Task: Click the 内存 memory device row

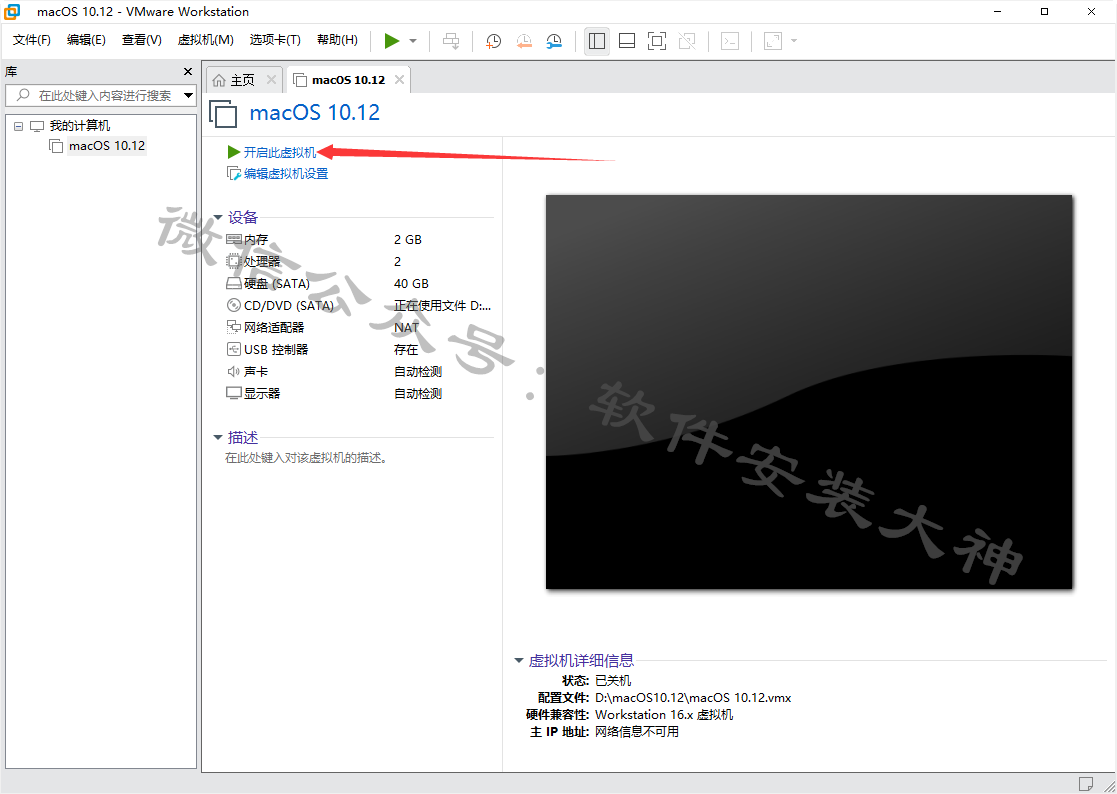Action: [358, 240]
